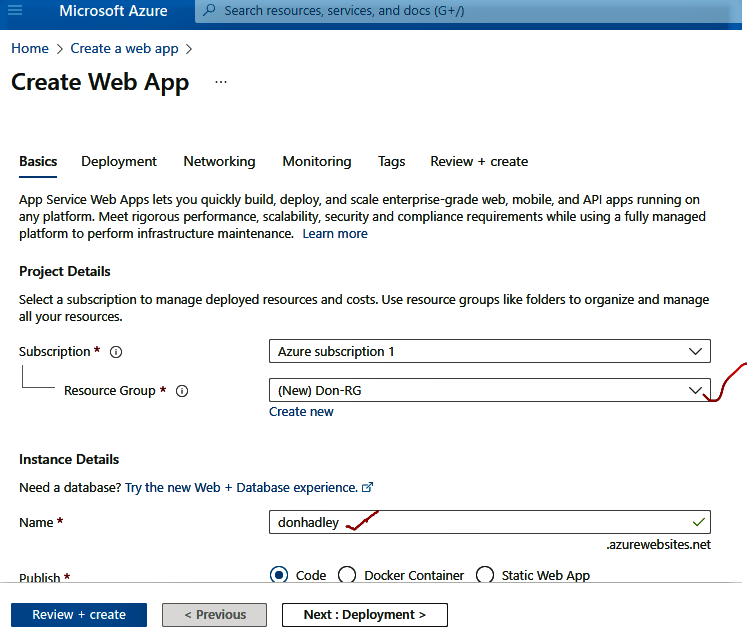Switch to the Networking tab
This screenshot has height=643, width=747.
tap(219, 161)
